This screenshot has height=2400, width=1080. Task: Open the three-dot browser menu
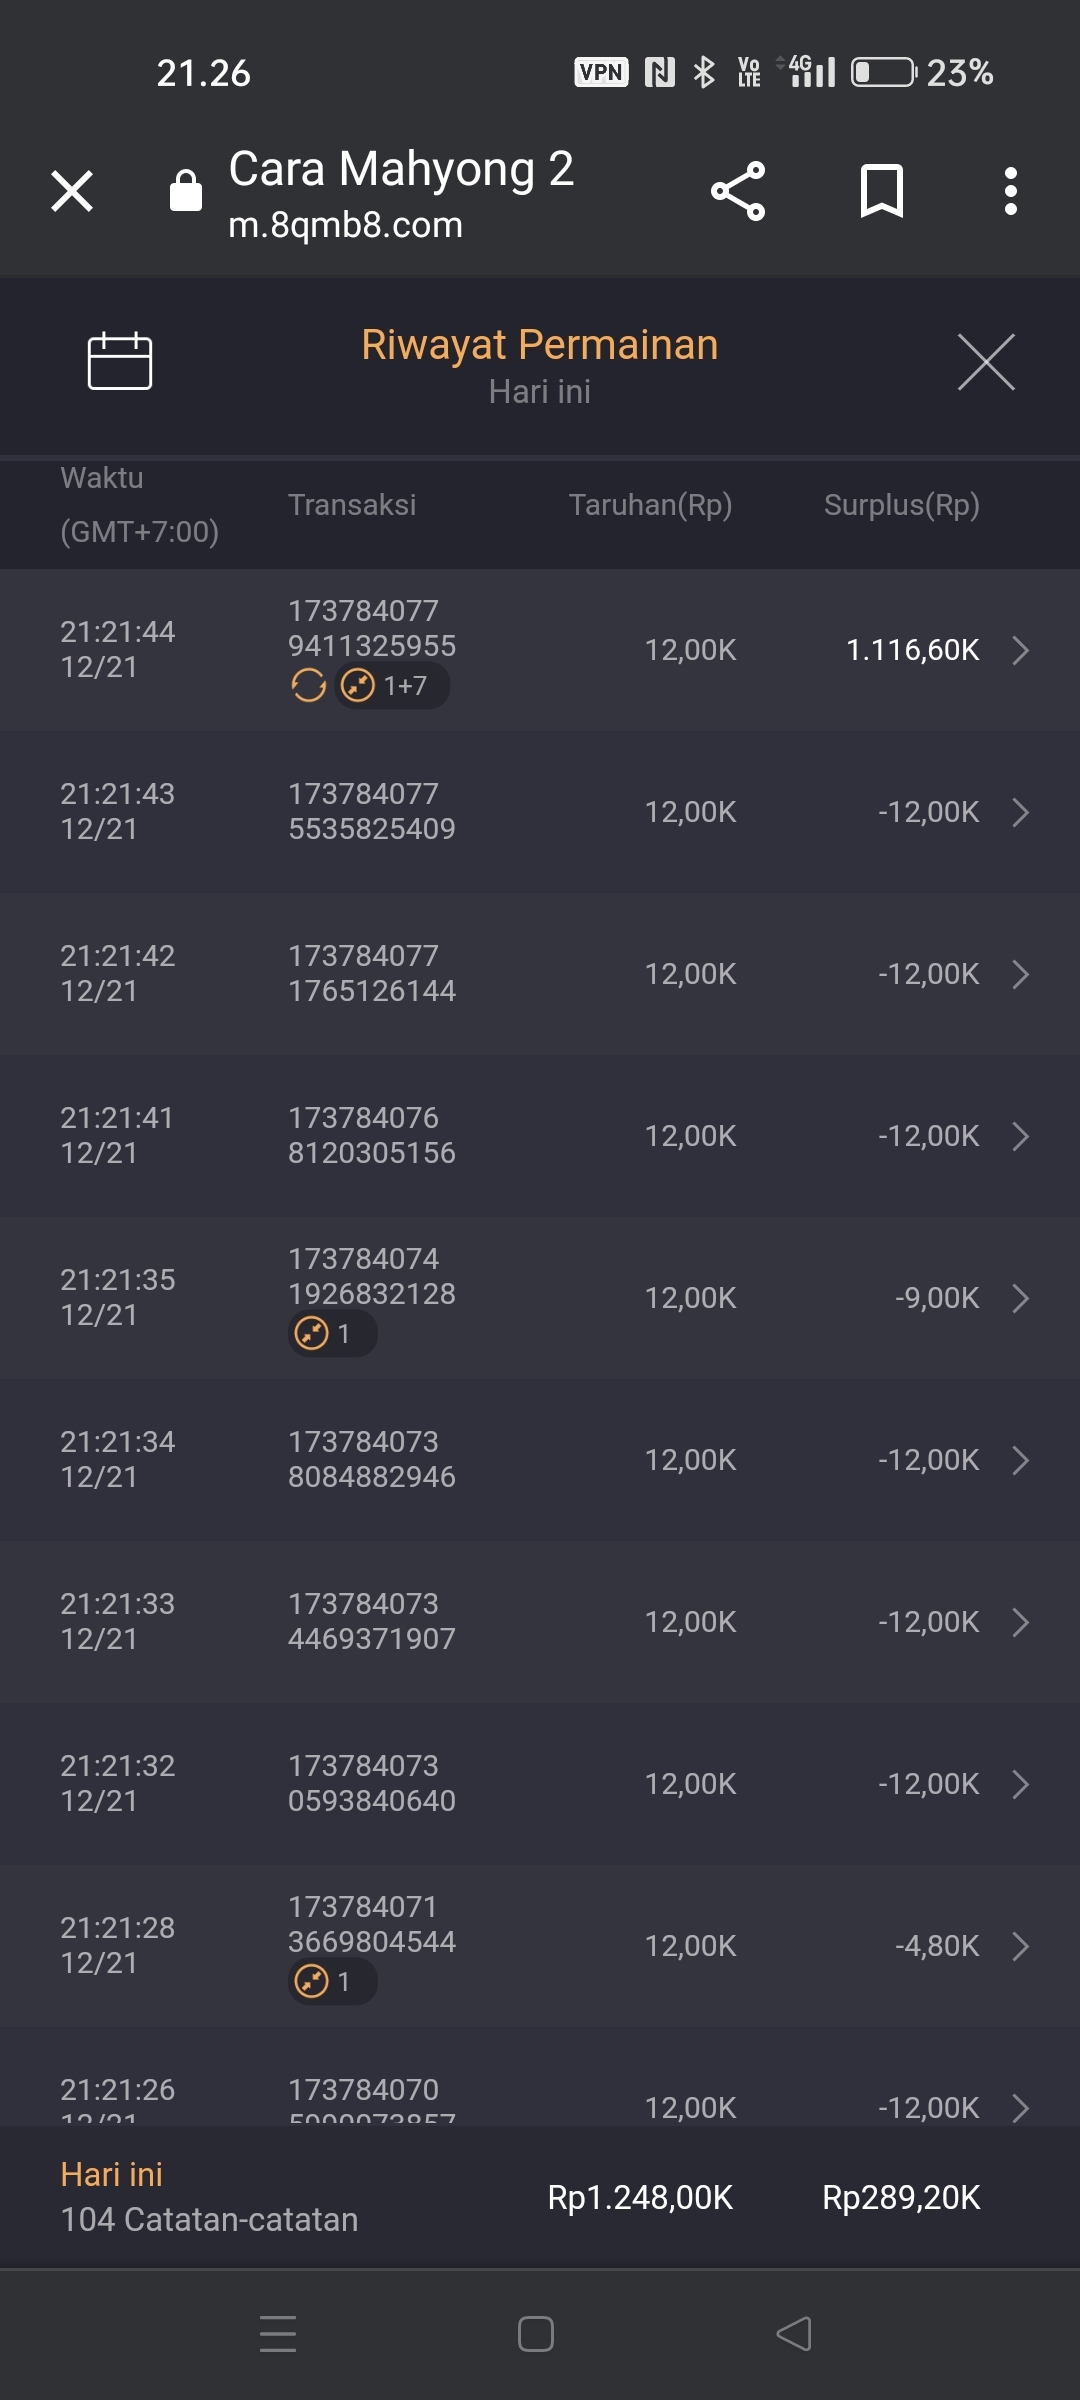[1010, 191]
